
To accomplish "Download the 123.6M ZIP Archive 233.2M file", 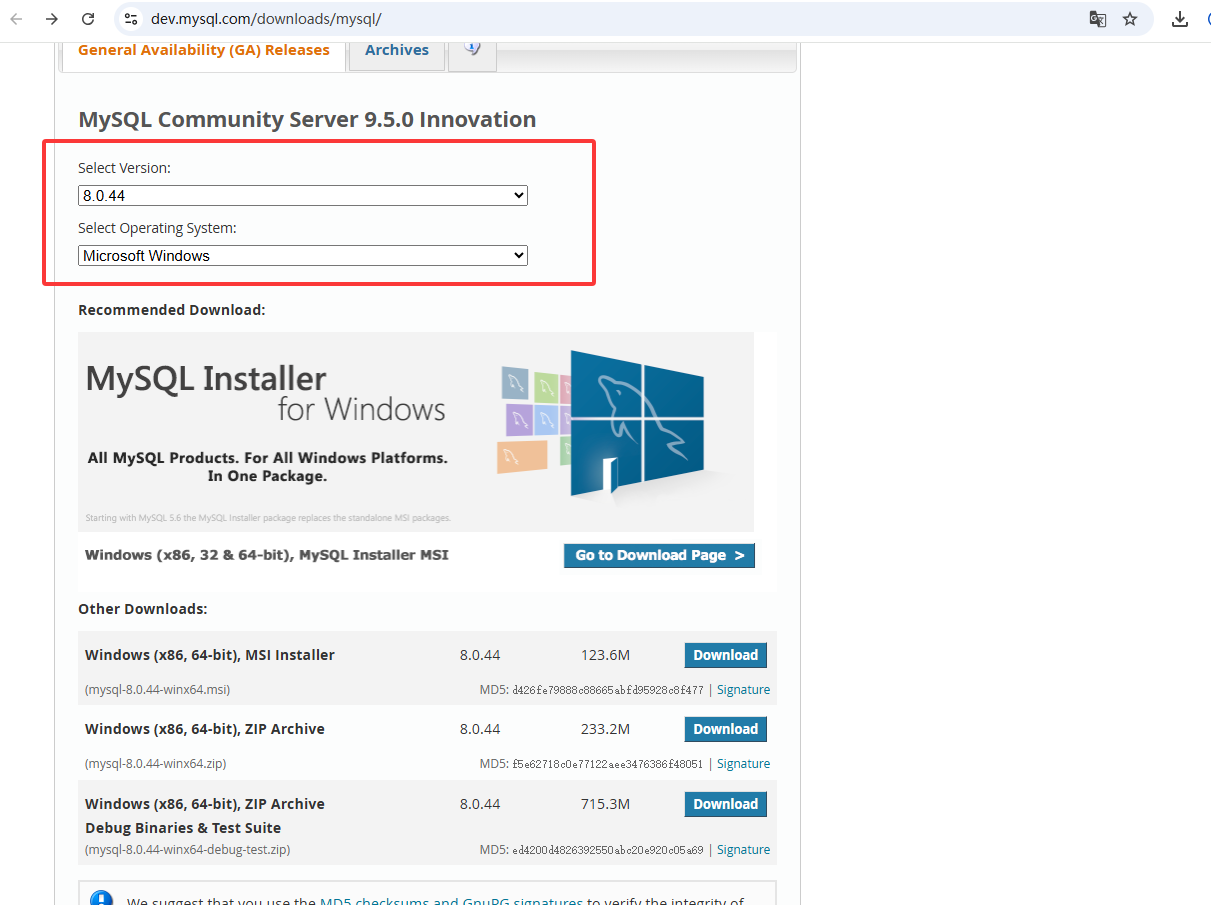I will pyautogui.click(x=725, y=729).
